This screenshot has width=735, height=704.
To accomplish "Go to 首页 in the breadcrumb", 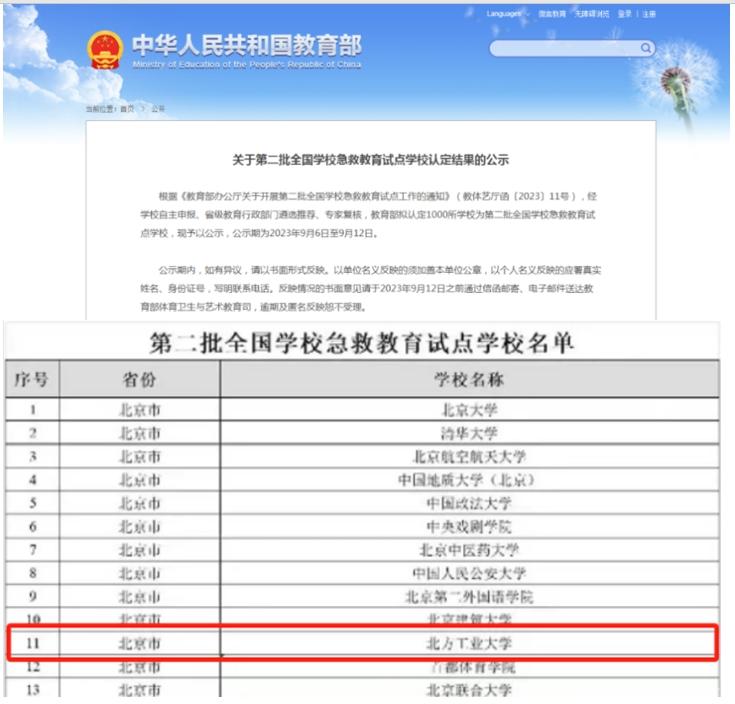I will click(126, 108).
